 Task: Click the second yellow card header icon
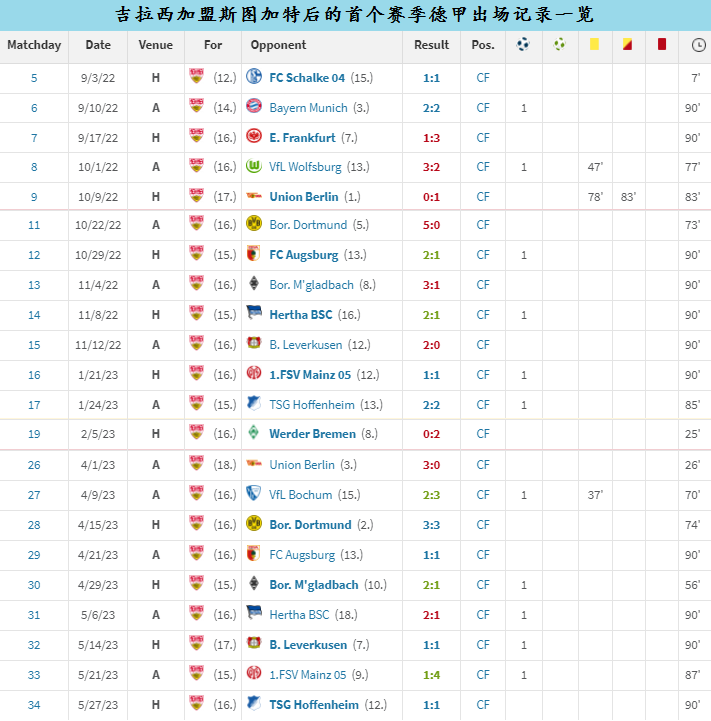(x=627, y=45)
